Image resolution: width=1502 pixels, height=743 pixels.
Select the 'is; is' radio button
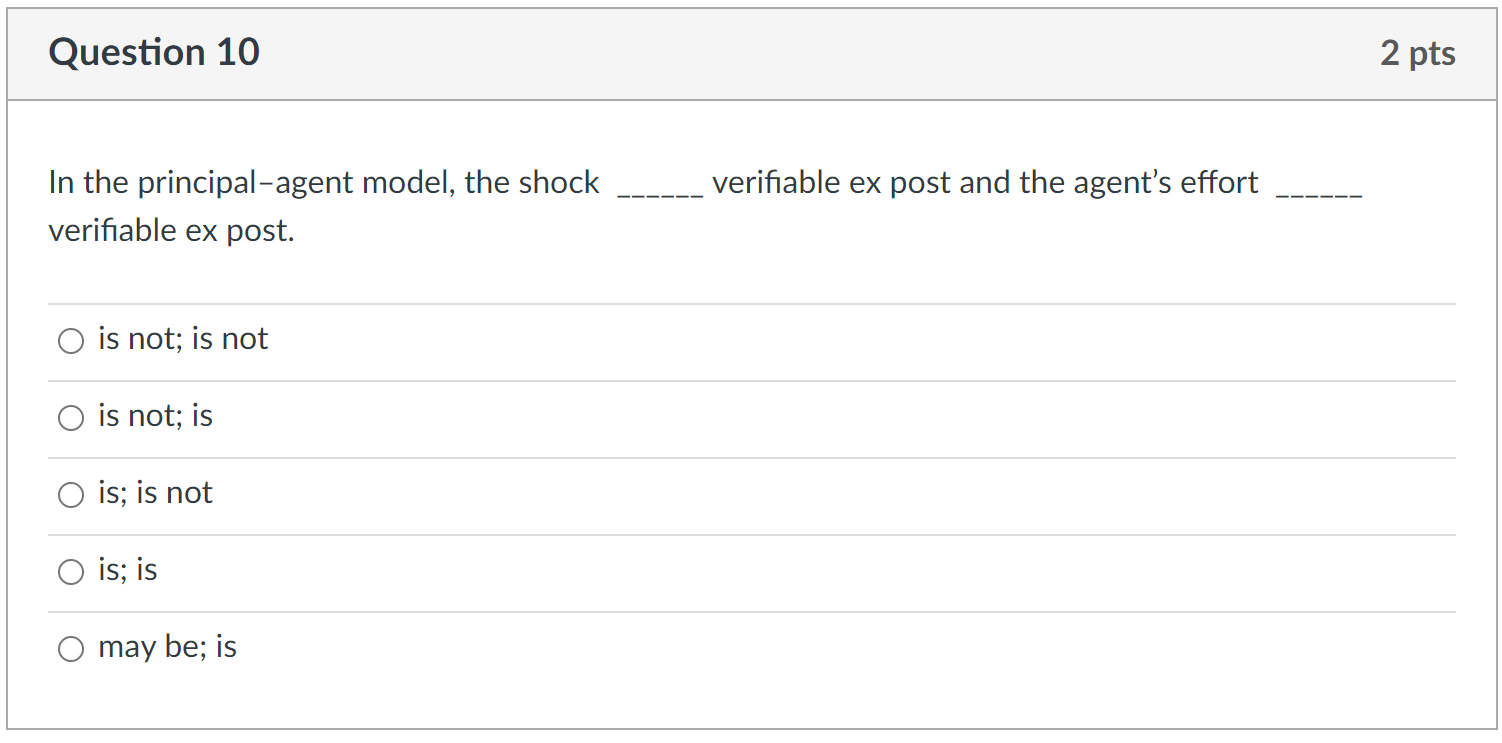[71, 571]
